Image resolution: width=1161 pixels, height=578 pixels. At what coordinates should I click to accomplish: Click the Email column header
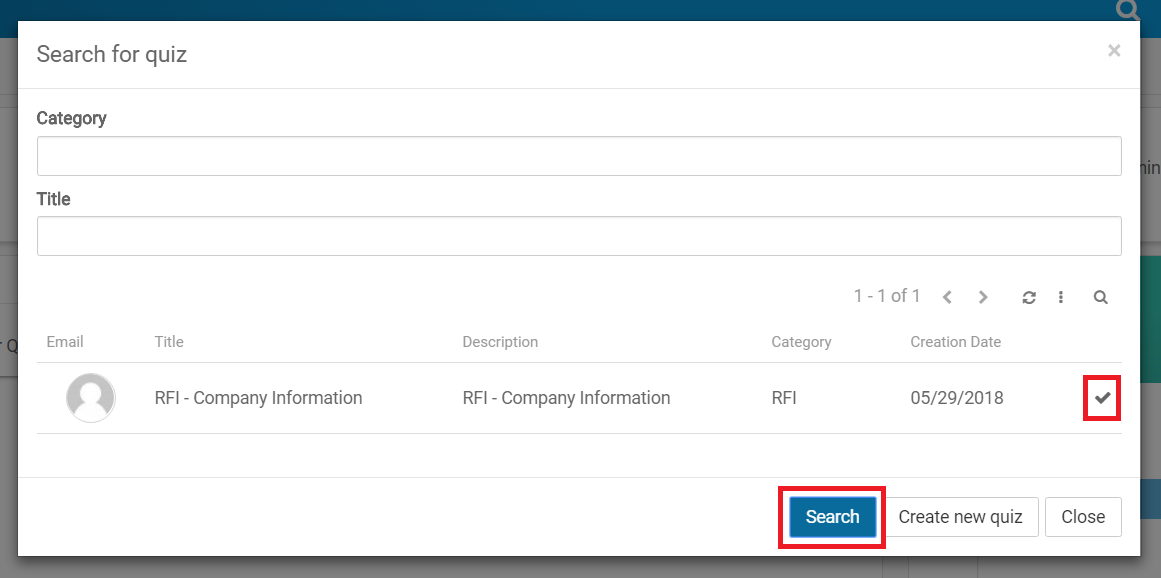(65, 342)
